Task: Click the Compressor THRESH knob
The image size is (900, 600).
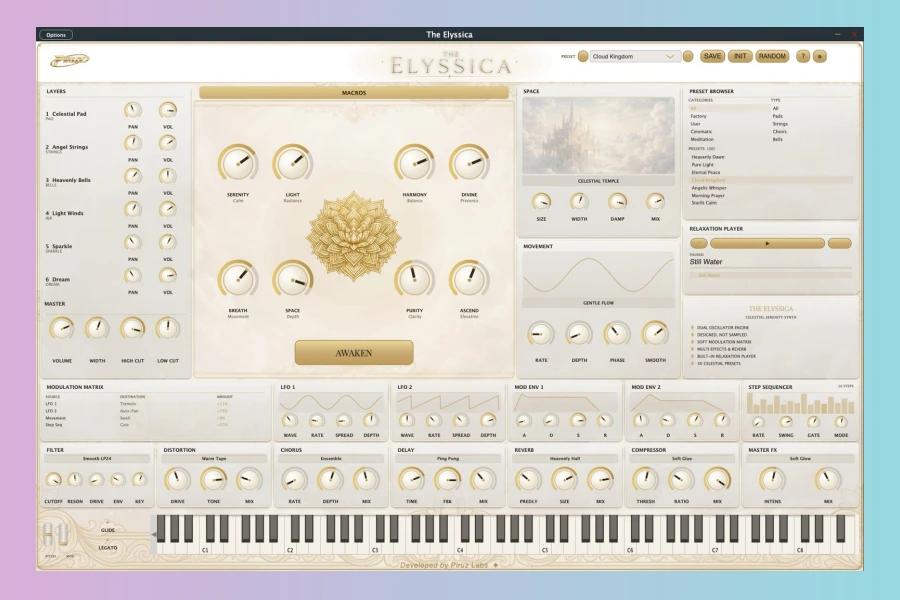Action: click(x=645, y=479)
